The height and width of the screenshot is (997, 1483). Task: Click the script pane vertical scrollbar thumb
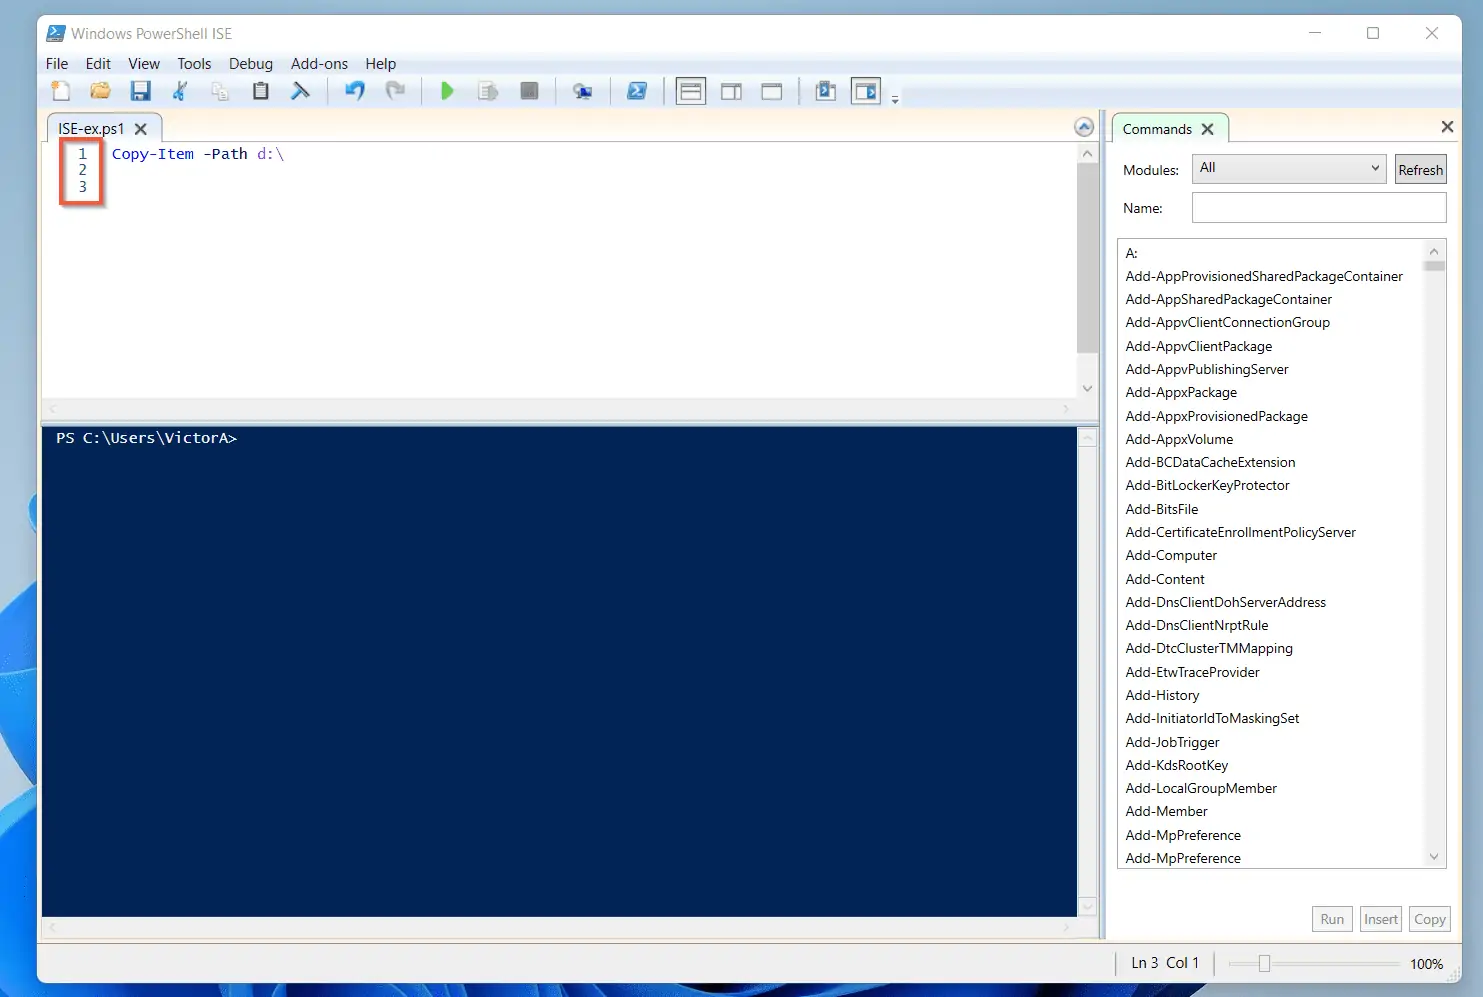click(x=1087, y=257)
